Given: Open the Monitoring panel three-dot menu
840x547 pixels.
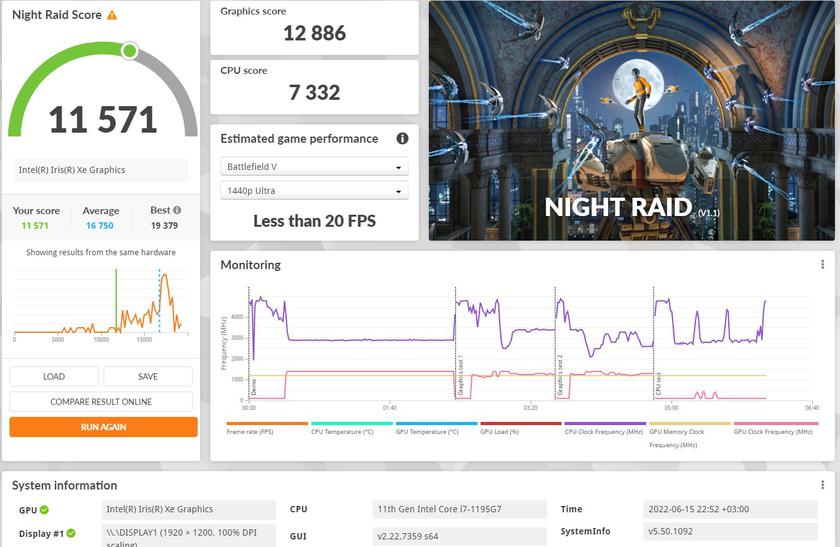Looking at the screenshot, I should click(822, 265).
